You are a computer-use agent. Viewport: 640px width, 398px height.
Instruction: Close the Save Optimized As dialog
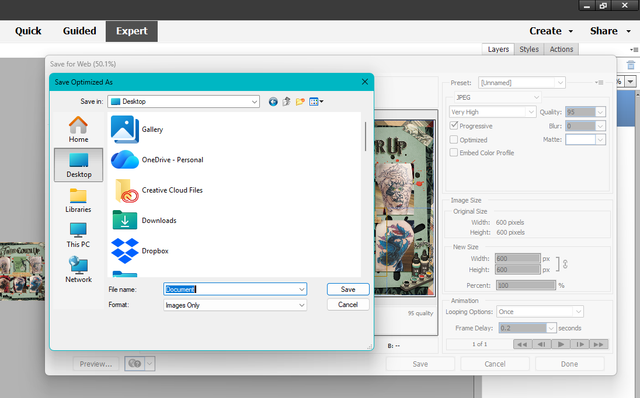pos(365,82)
